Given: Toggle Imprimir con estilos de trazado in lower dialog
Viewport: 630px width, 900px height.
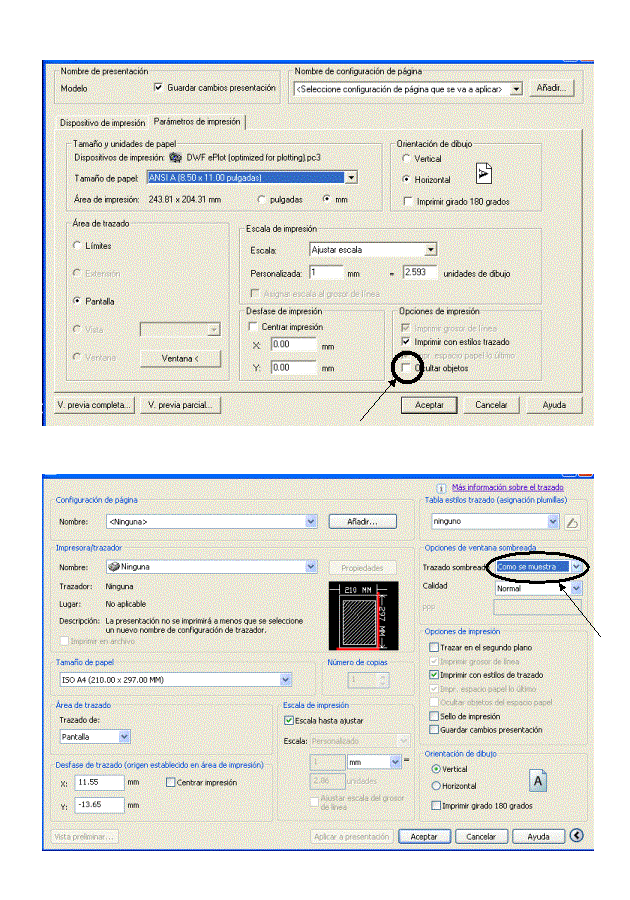Looking at the screenshot, I should pyautogui.click(x=434, y=674).
